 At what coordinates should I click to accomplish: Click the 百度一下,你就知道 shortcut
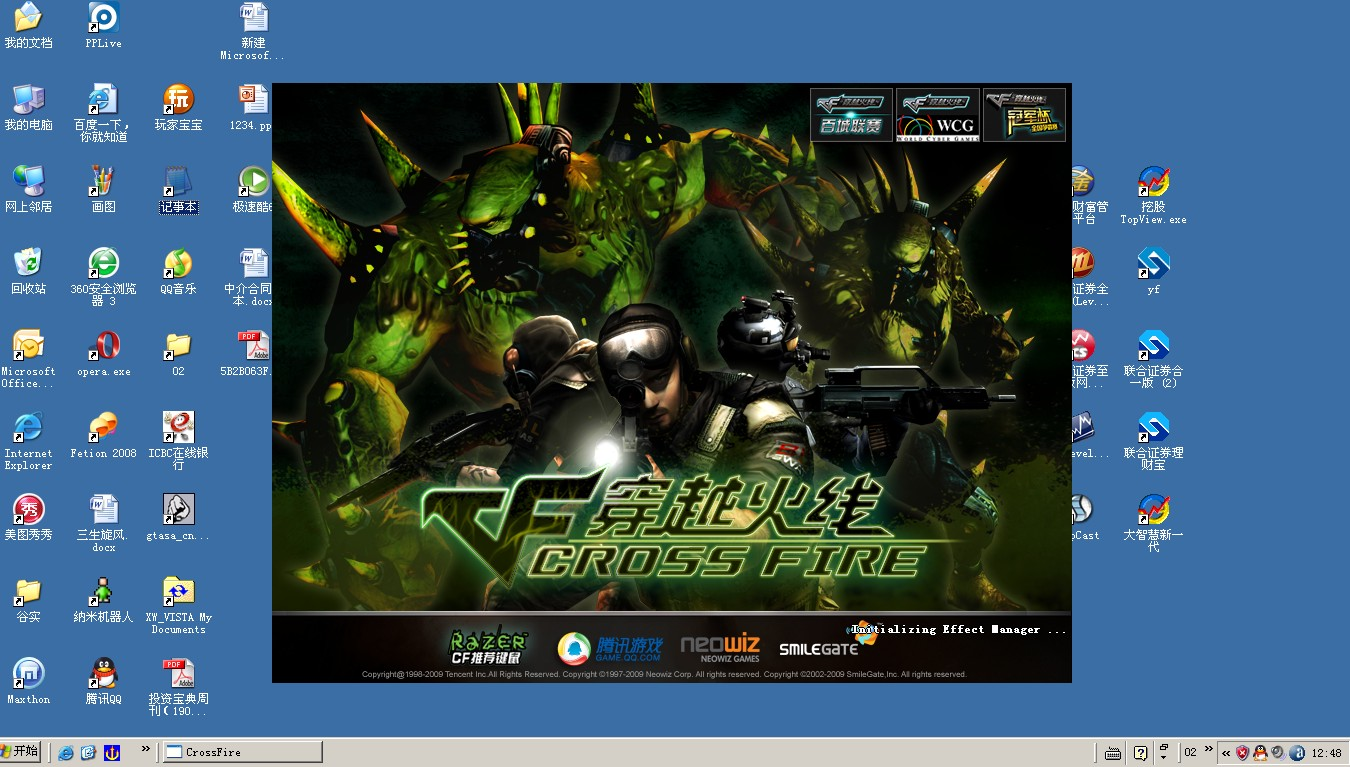(103, 113)
